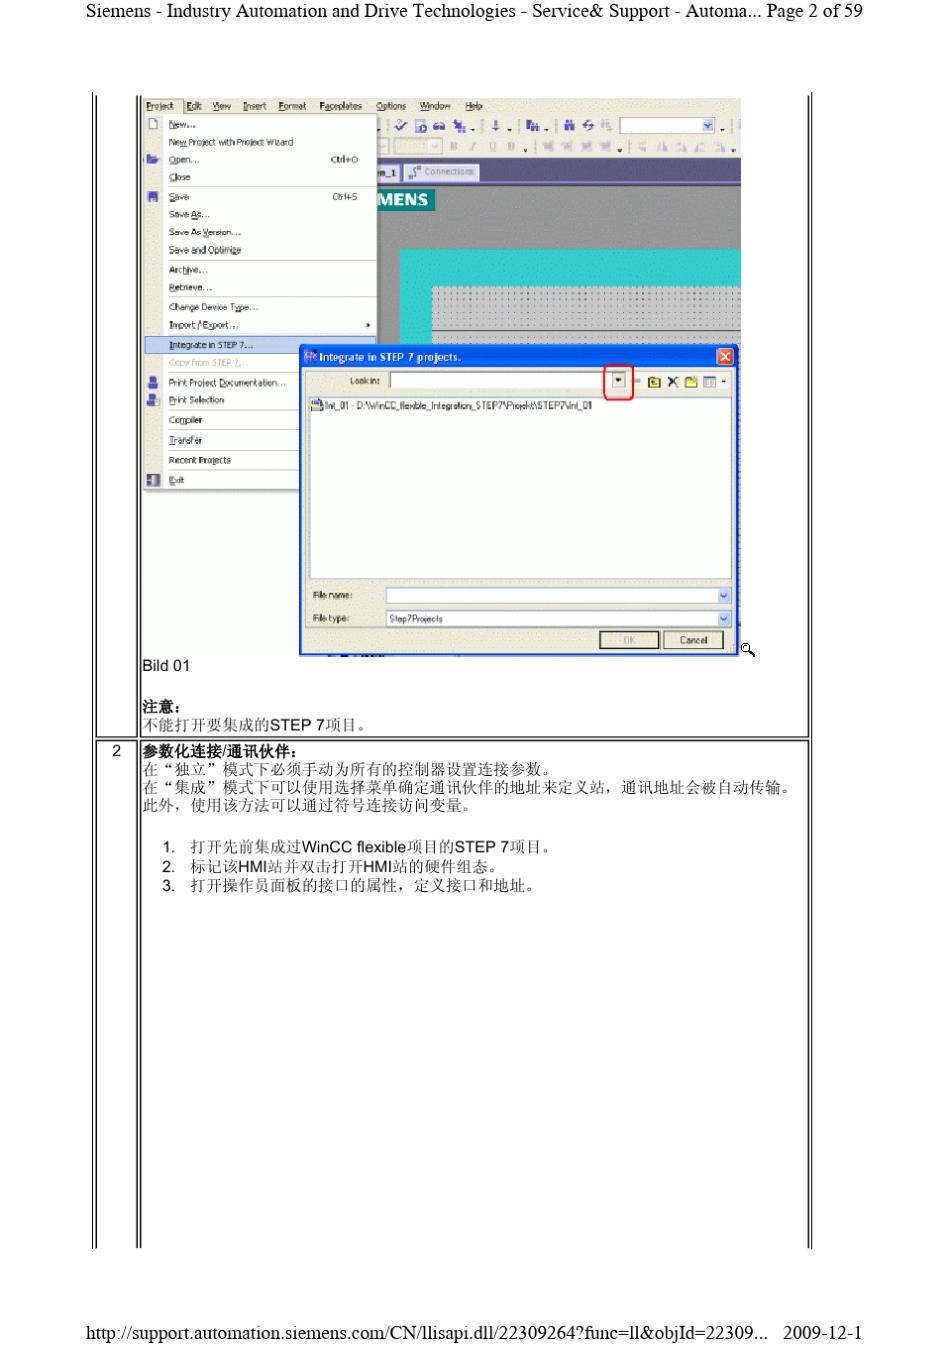Open the Look in dropdown arrow
950x1345 pixels.
tap(619, 381)
